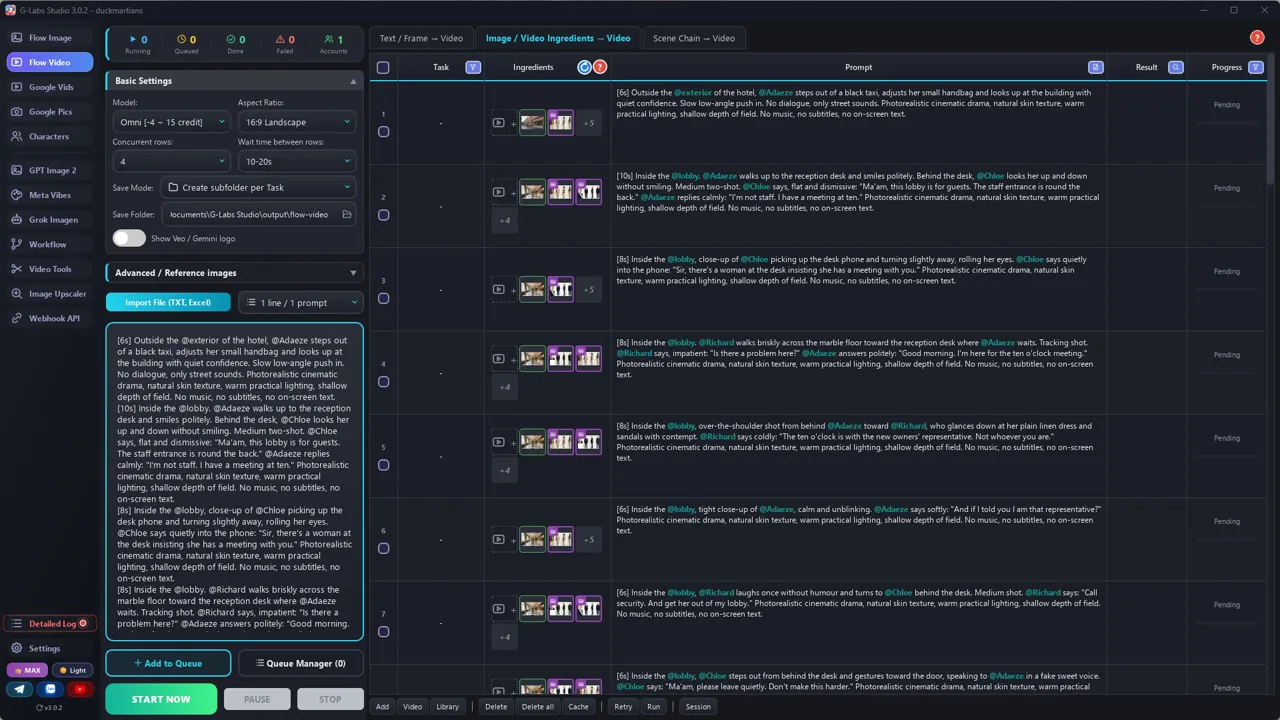Open the Wait time between rows dropdown
Image resolution: width=1280 pixels, height=720 pixels.
pyautogui.click(x=297, y=161)
